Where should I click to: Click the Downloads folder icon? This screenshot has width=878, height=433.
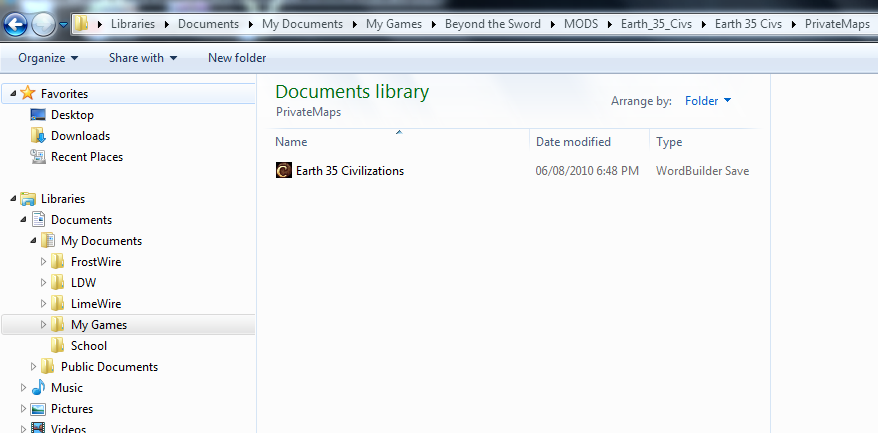(x=38, y=136)
